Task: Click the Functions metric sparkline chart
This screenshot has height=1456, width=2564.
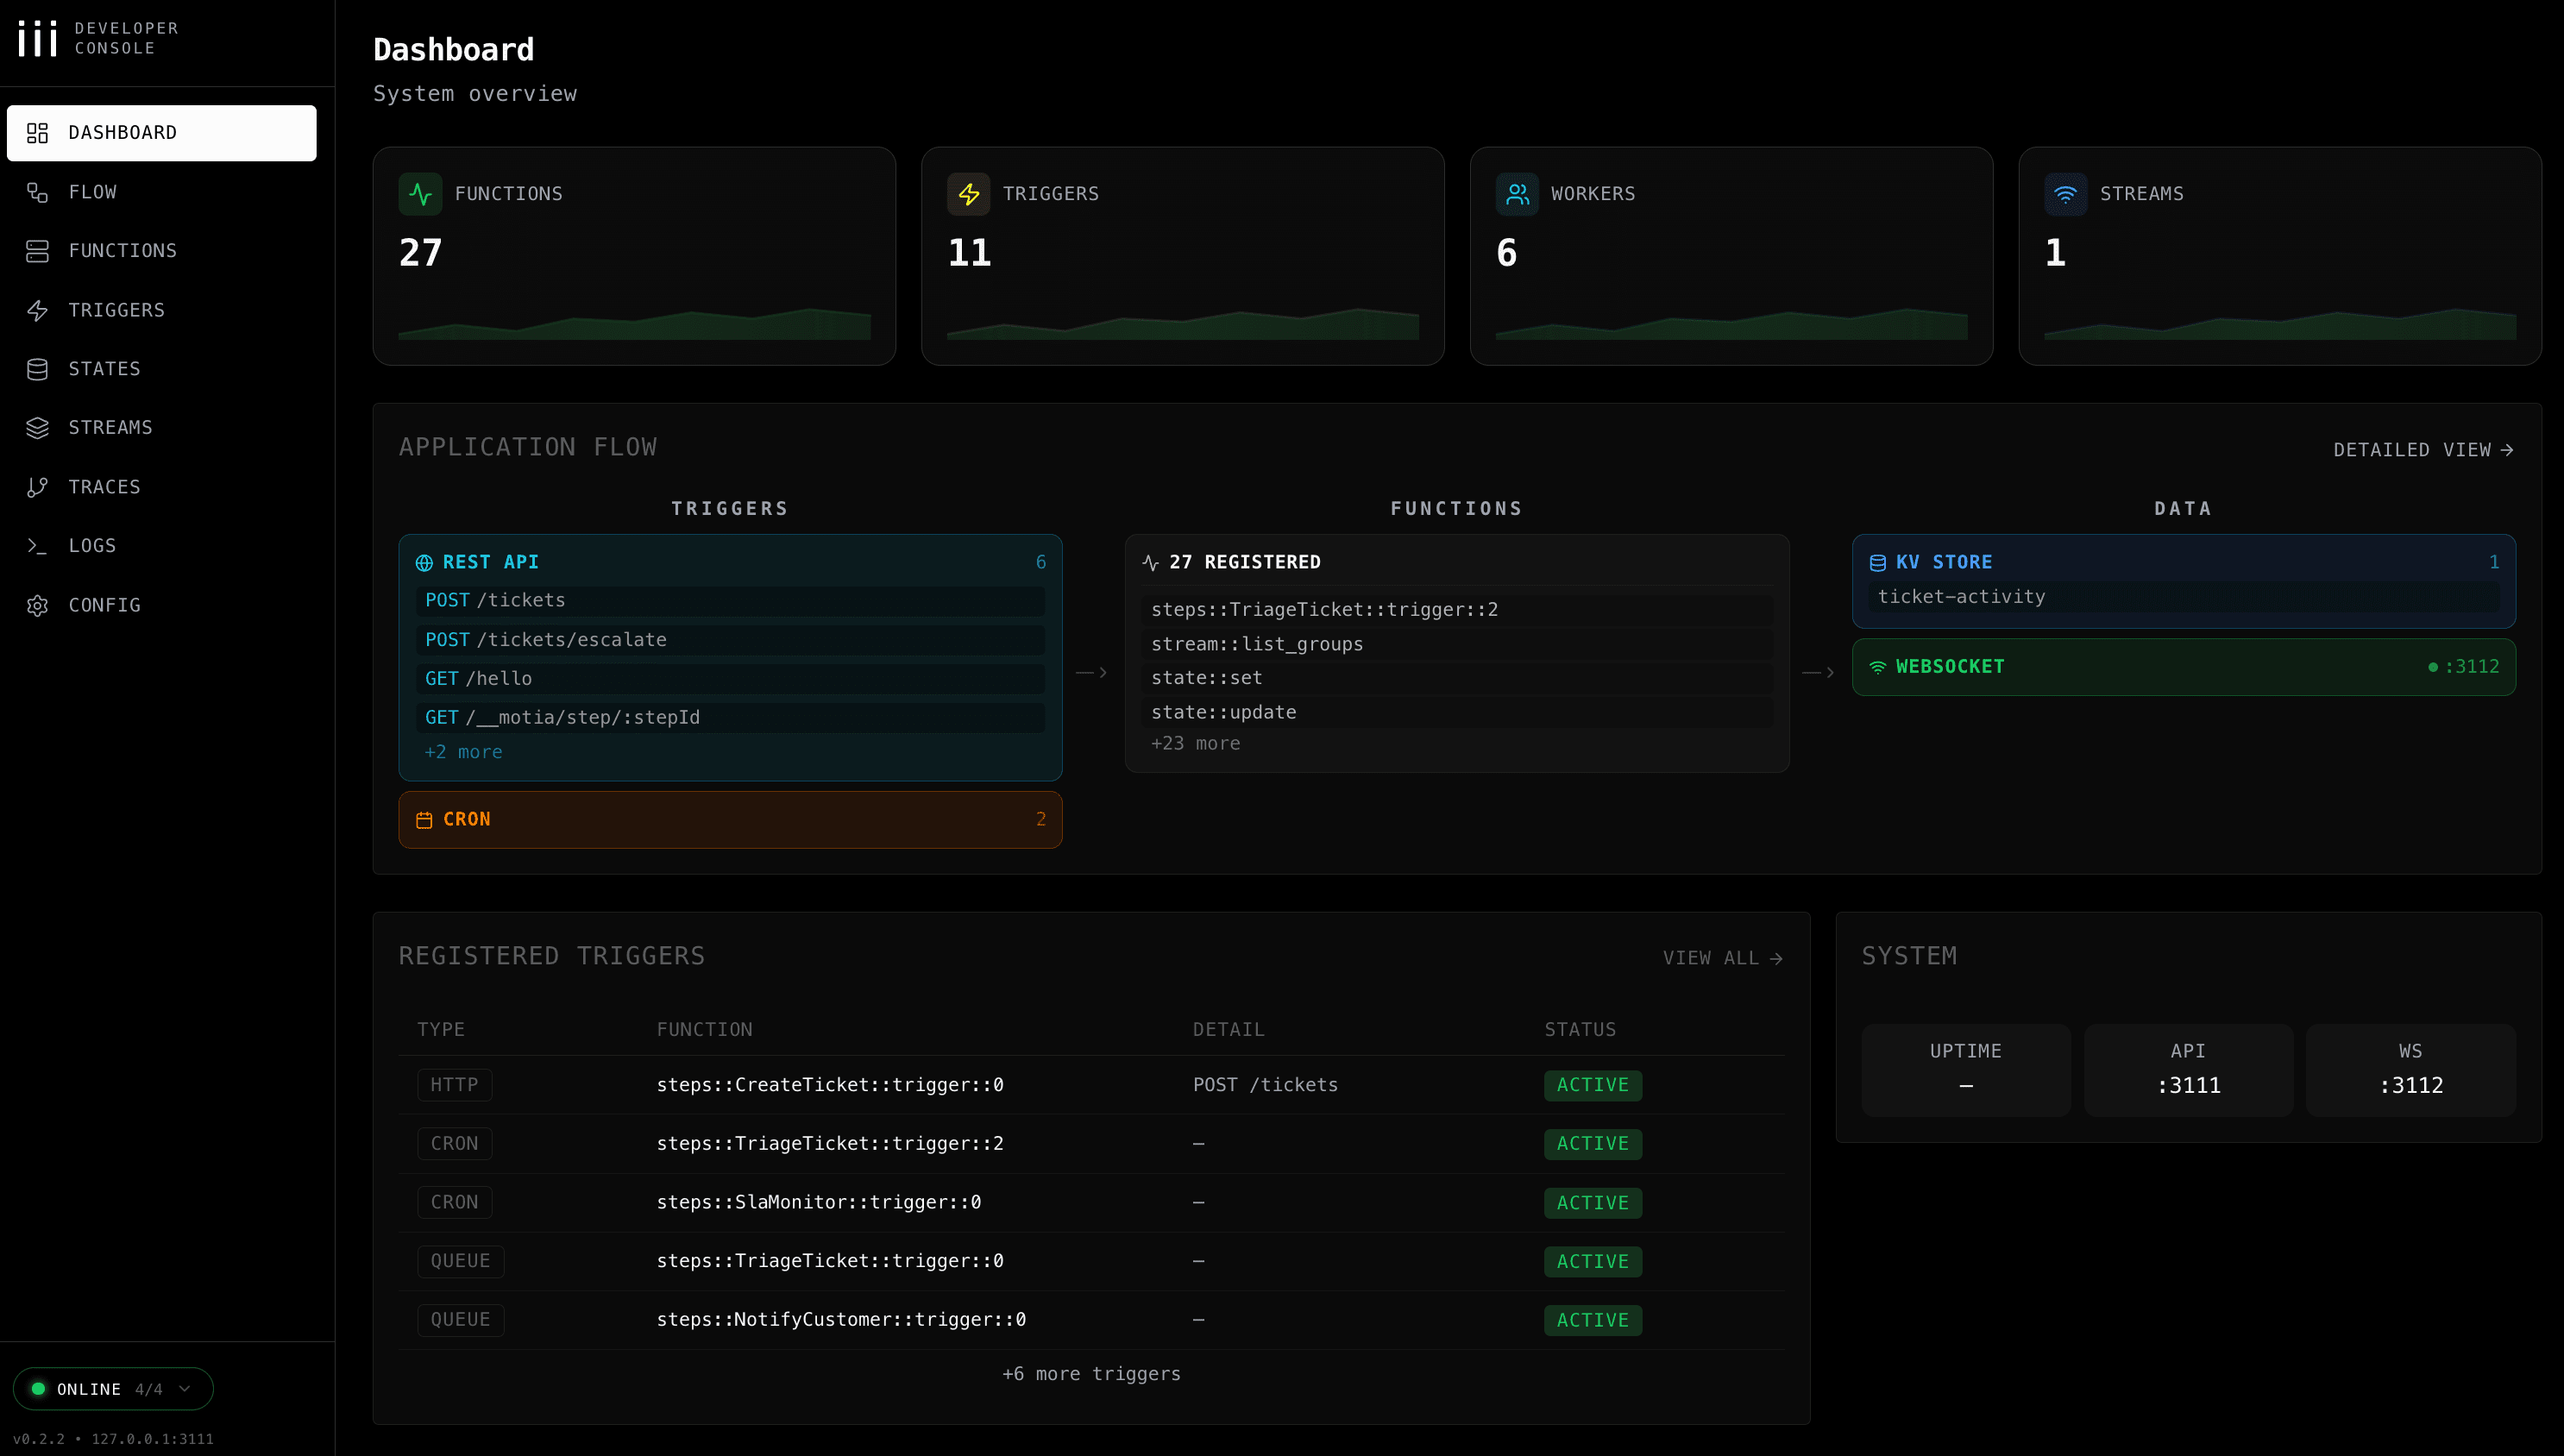Action: click(x=634, y=324)
